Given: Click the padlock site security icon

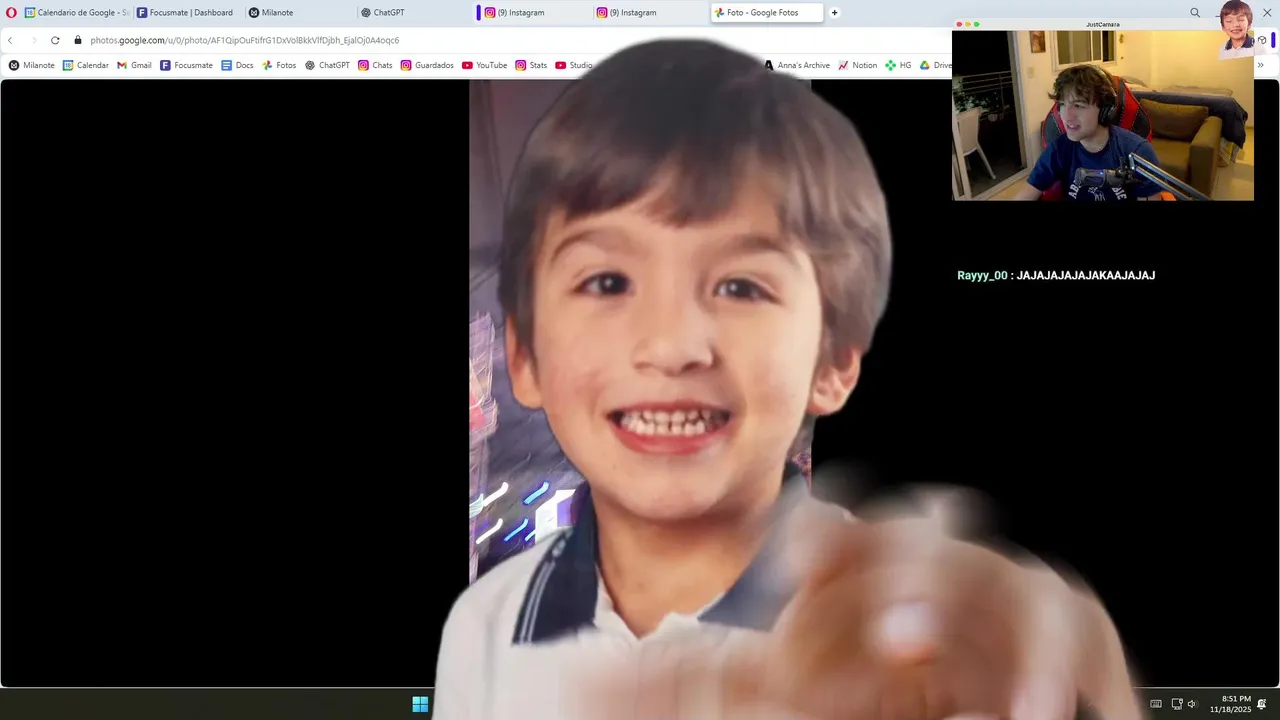Looking at the screenshot, I should pos(78,40).
